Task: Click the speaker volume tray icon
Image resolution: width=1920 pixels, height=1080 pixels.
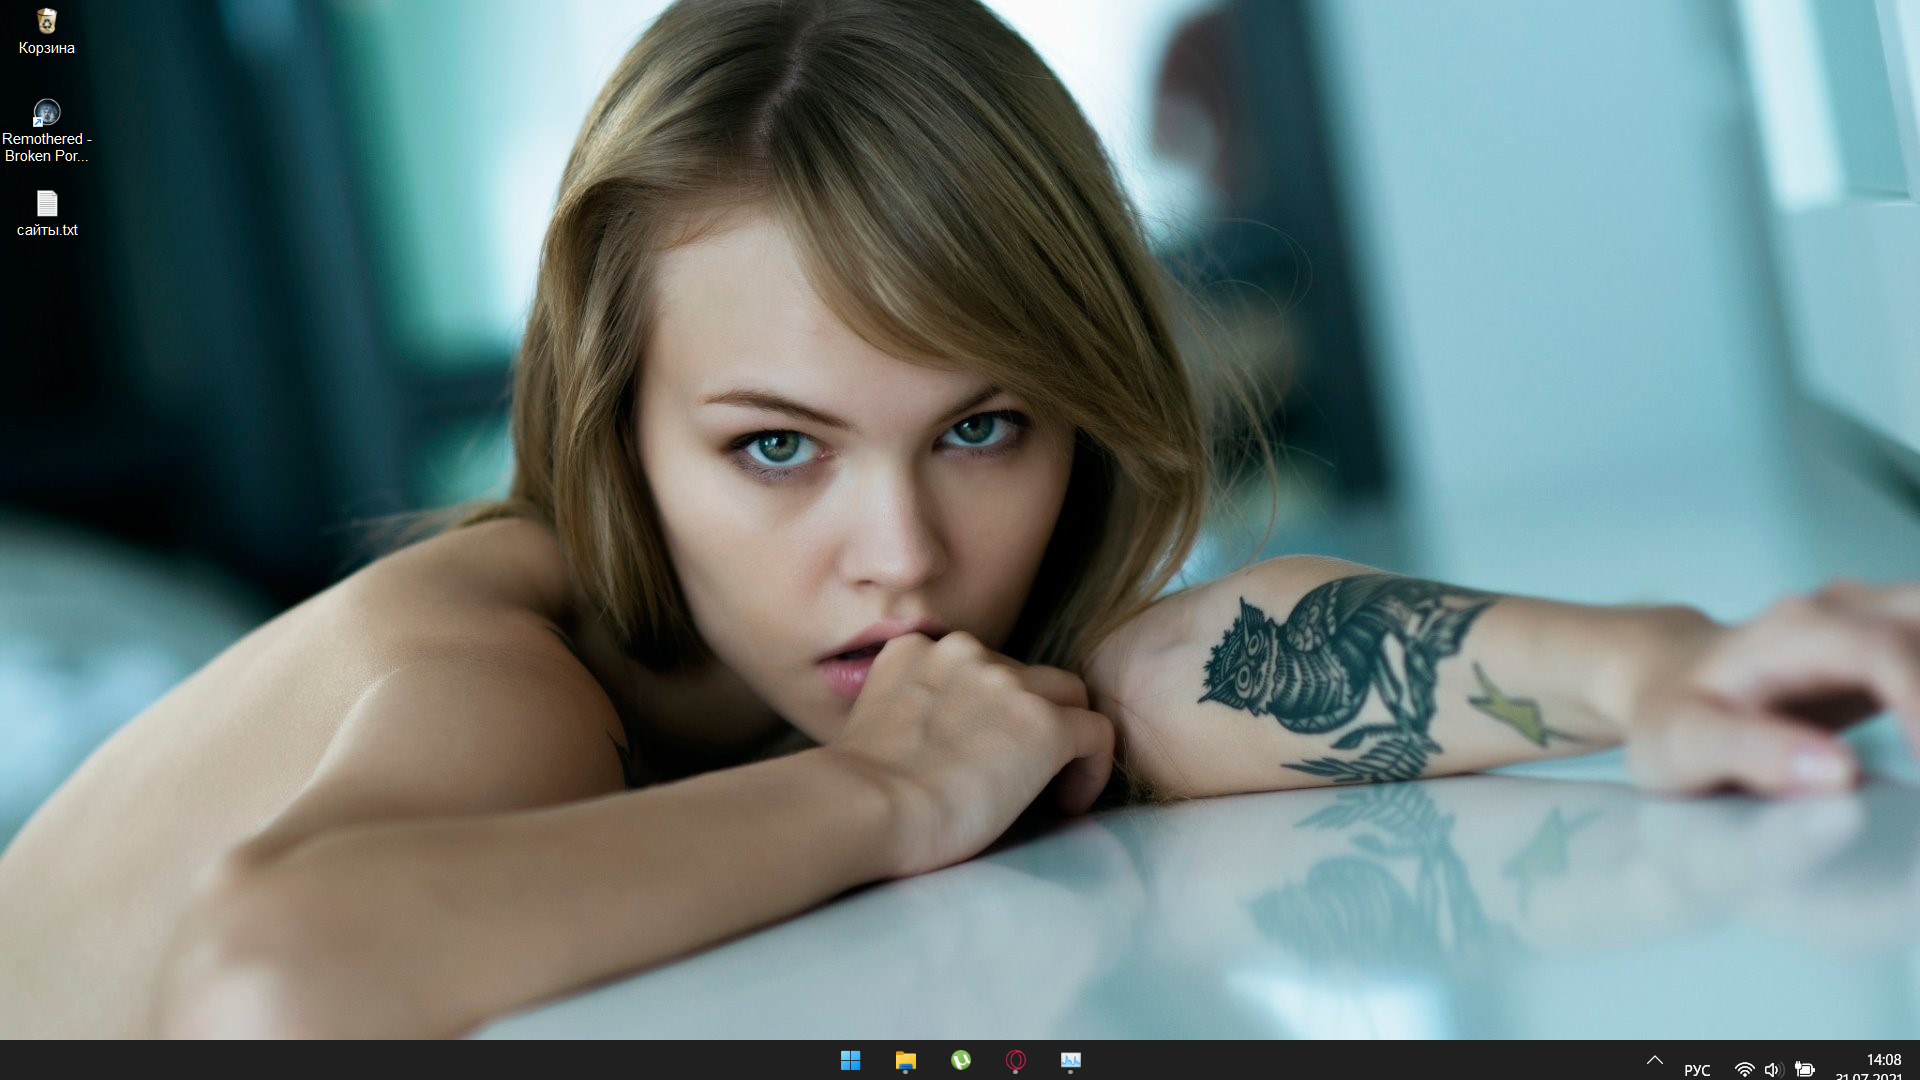Action: 1773,1069
